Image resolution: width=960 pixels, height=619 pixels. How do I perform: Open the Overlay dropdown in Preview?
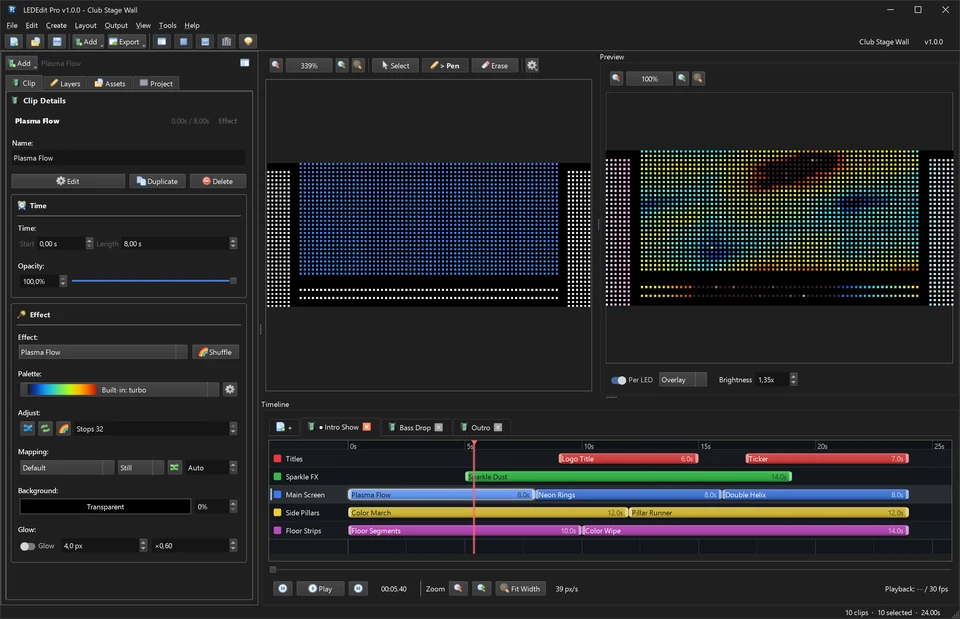[683, 380]
